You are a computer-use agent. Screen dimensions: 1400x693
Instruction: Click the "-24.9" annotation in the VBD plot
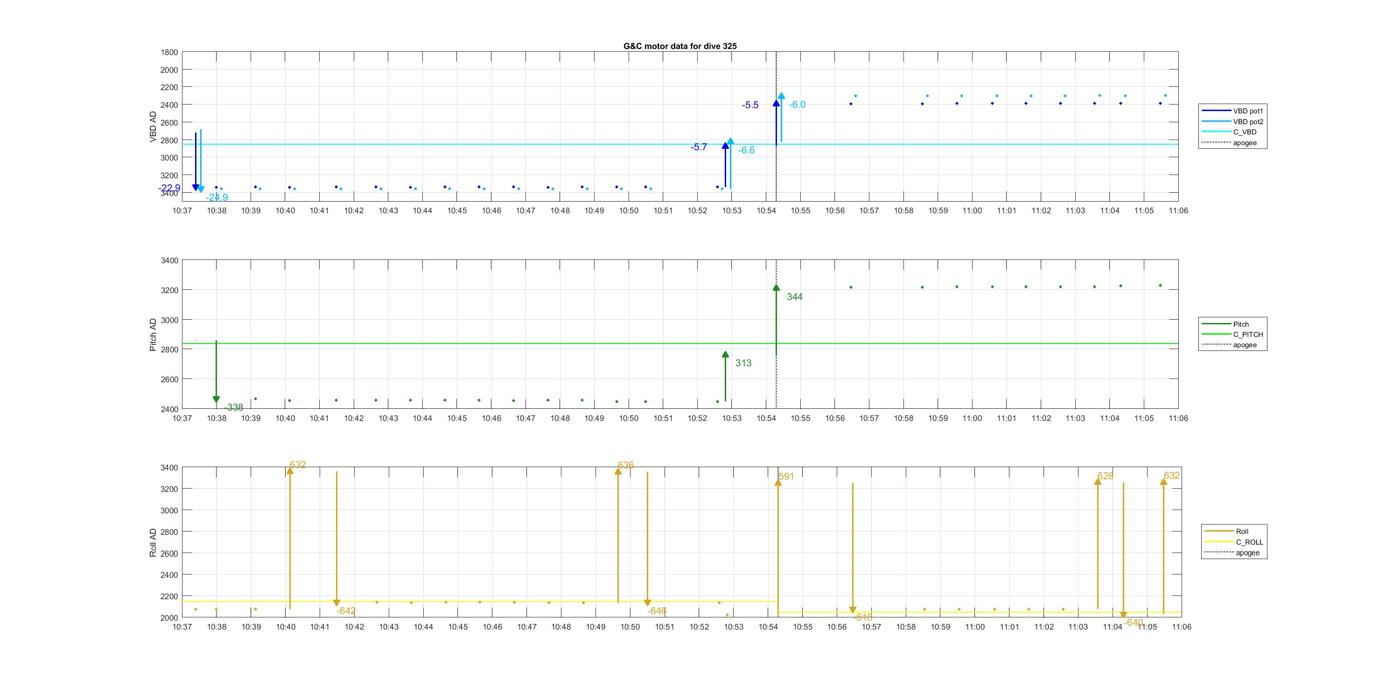tap(217, 197)
